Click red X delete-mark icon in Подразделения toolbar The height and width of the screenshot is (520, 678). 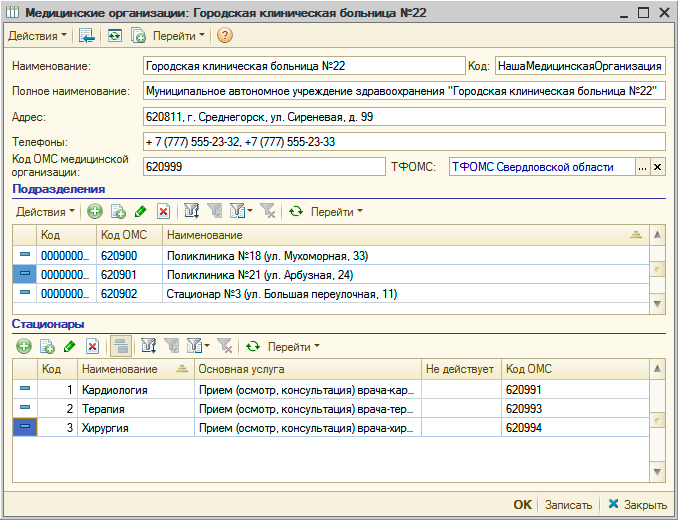163,211
